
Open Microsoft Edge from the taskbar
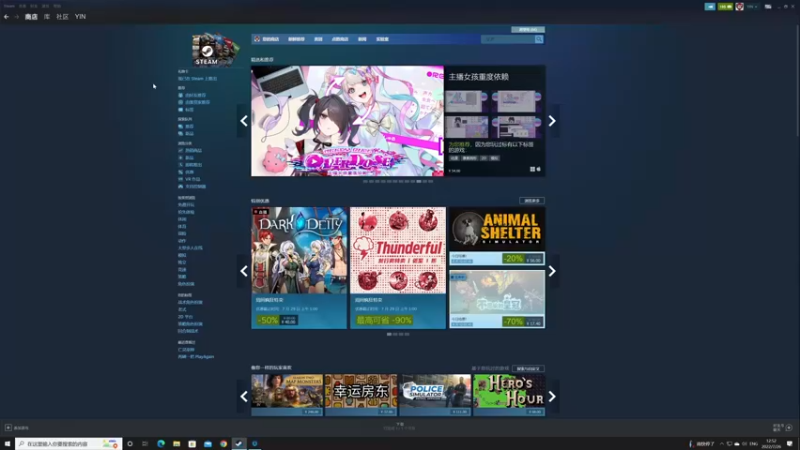(161, 444)
